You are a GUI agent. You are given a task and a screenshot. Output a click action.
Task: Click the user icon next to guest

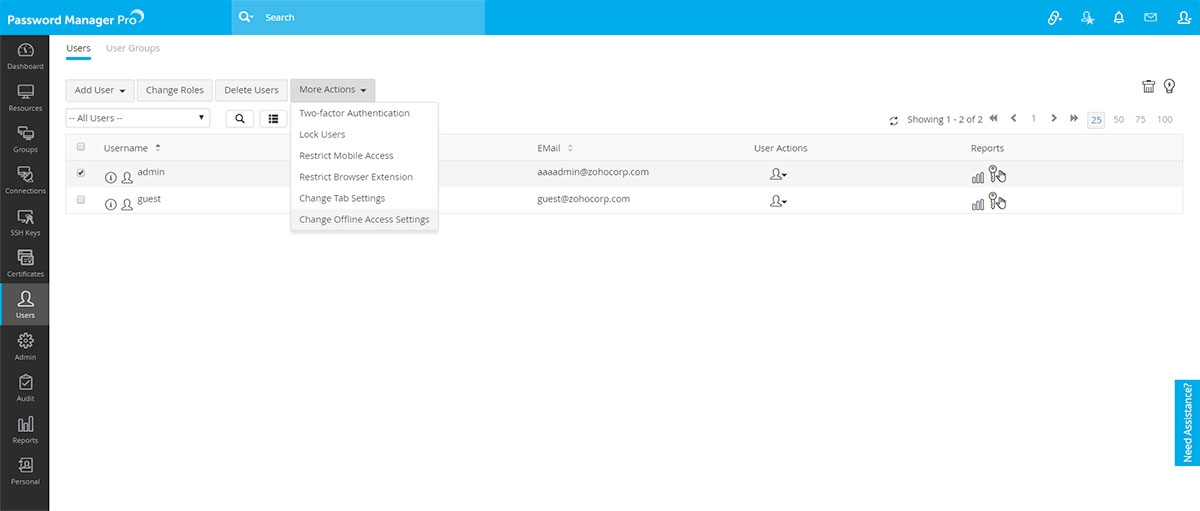click(127, 204)
